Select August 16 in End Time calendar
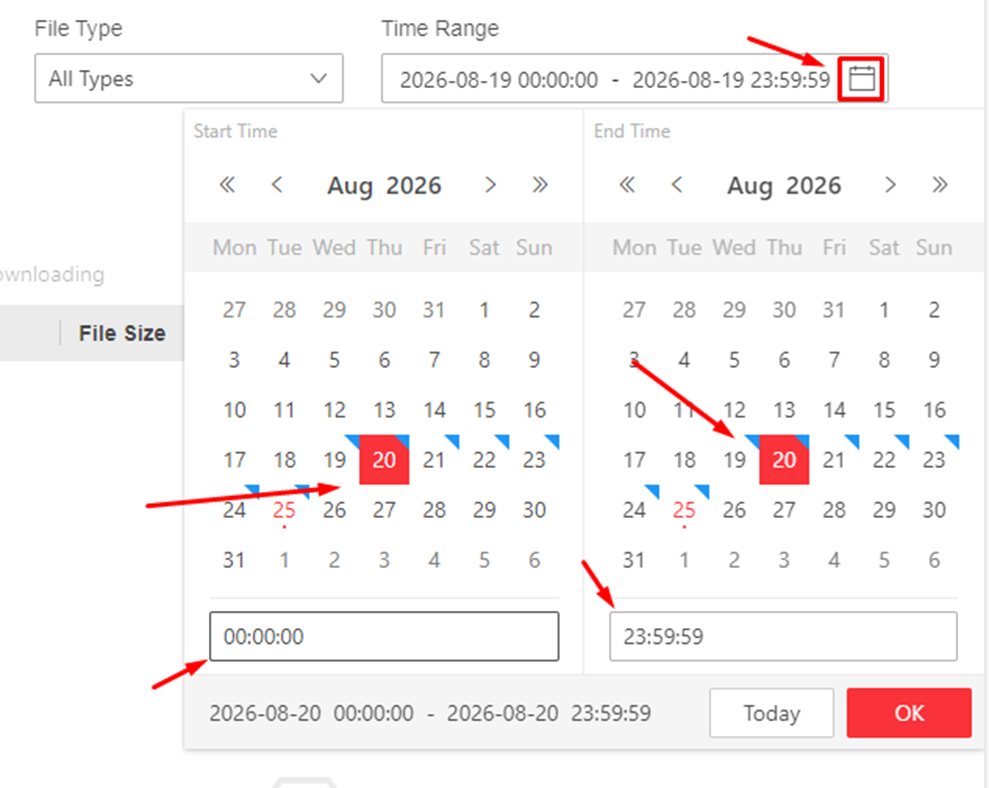 (x=934, y=410)
